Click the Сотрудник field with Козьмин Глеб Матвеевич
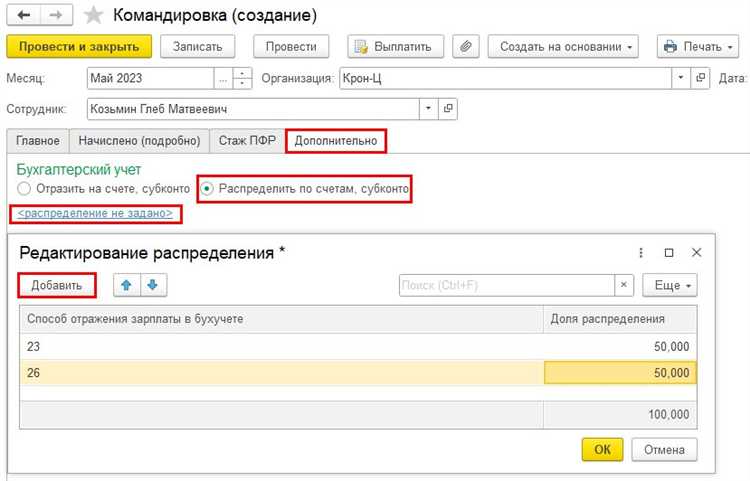 point(253,109)
